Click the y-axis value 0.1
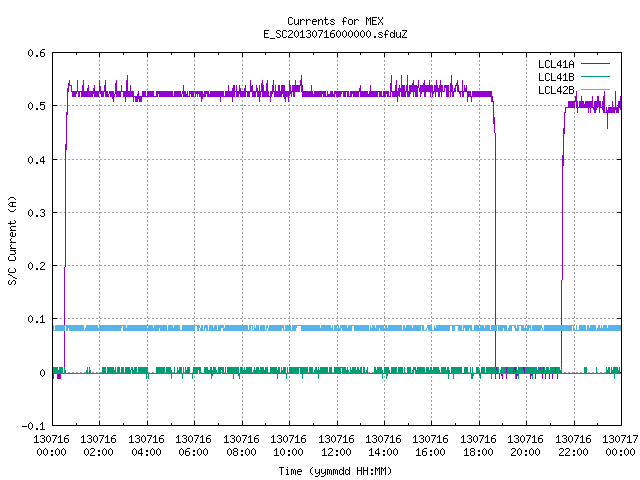The image size is (640, 480). 36,319
